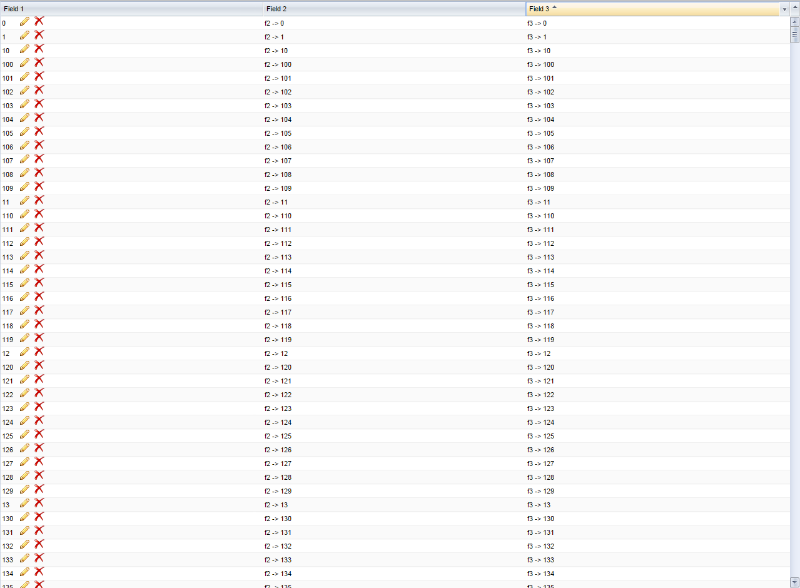Delete row 13 with its red X
This screenshot has height=588, width=800.
tap(39, 503)
